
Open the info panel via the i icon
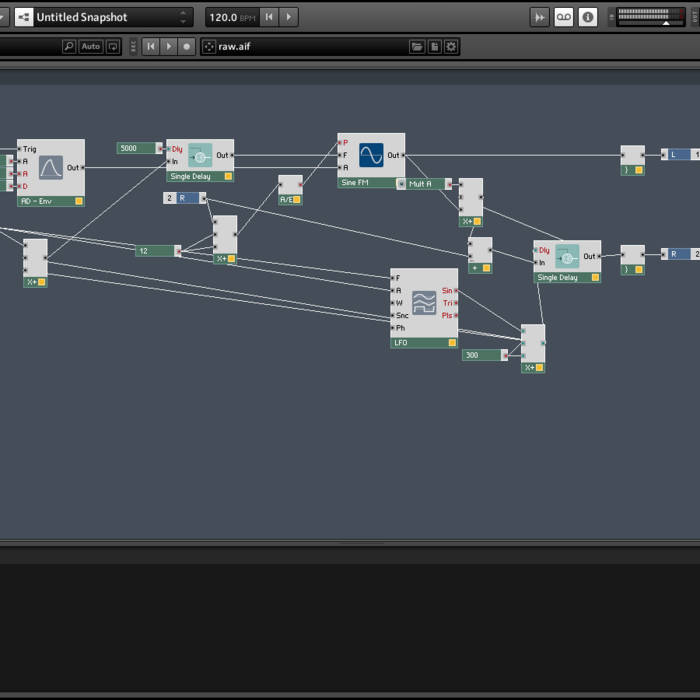588,17
